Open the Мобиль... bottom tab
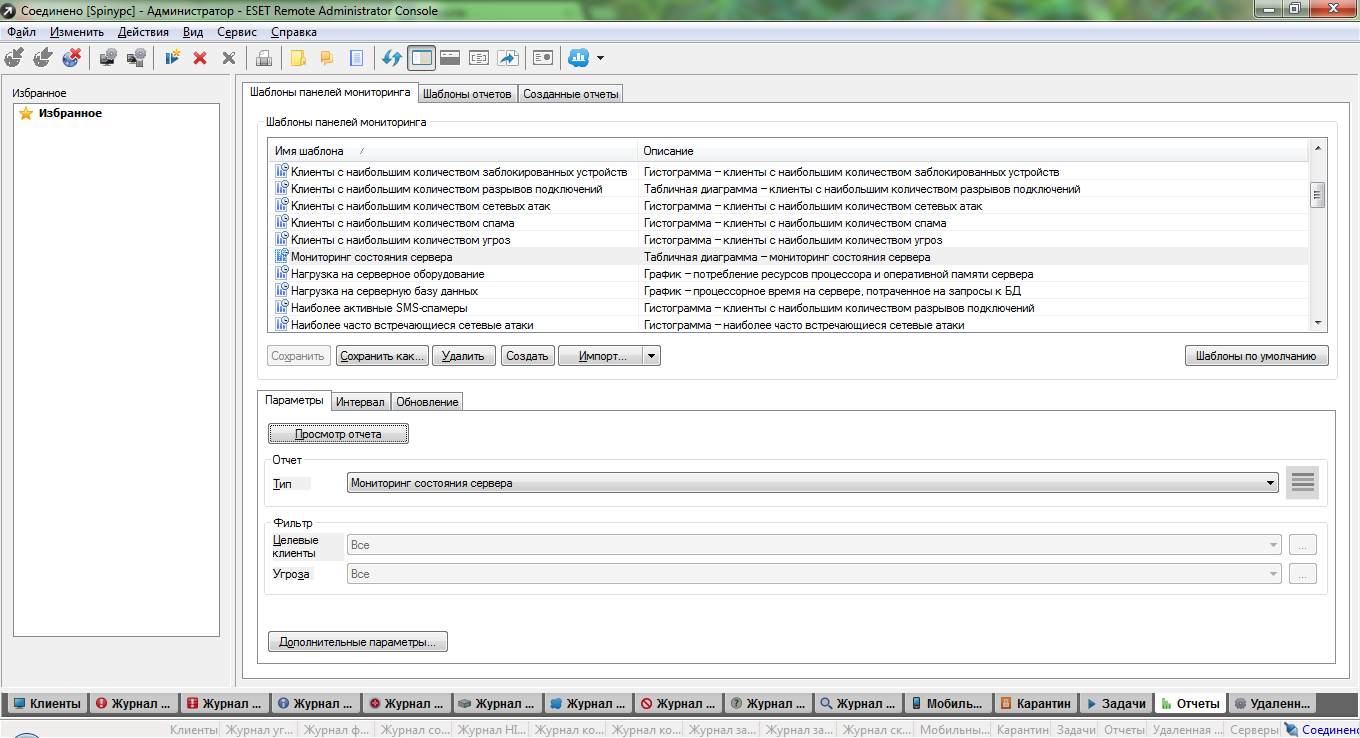1360x738 pixels. pyautogui.click(x=949, y=704)
